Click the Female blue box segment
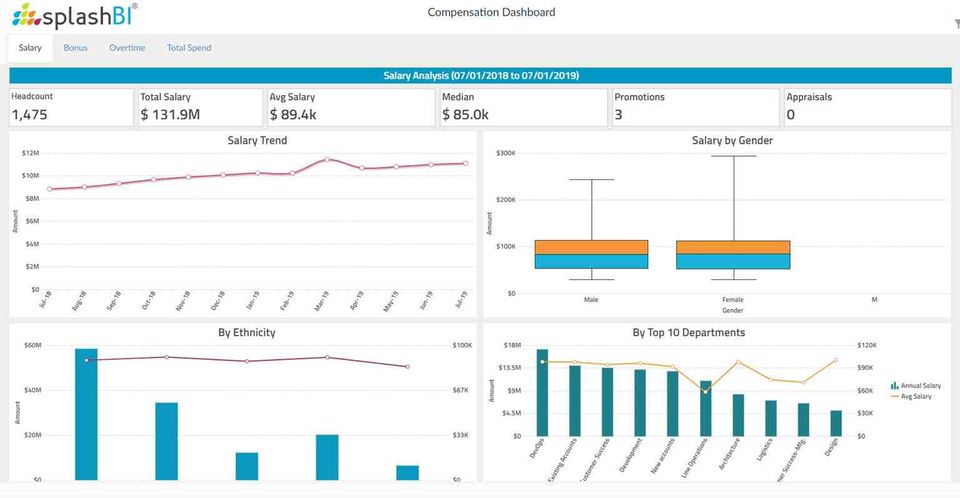The height and width of the screenshot is (498, 960). click(x=733, y=261)
